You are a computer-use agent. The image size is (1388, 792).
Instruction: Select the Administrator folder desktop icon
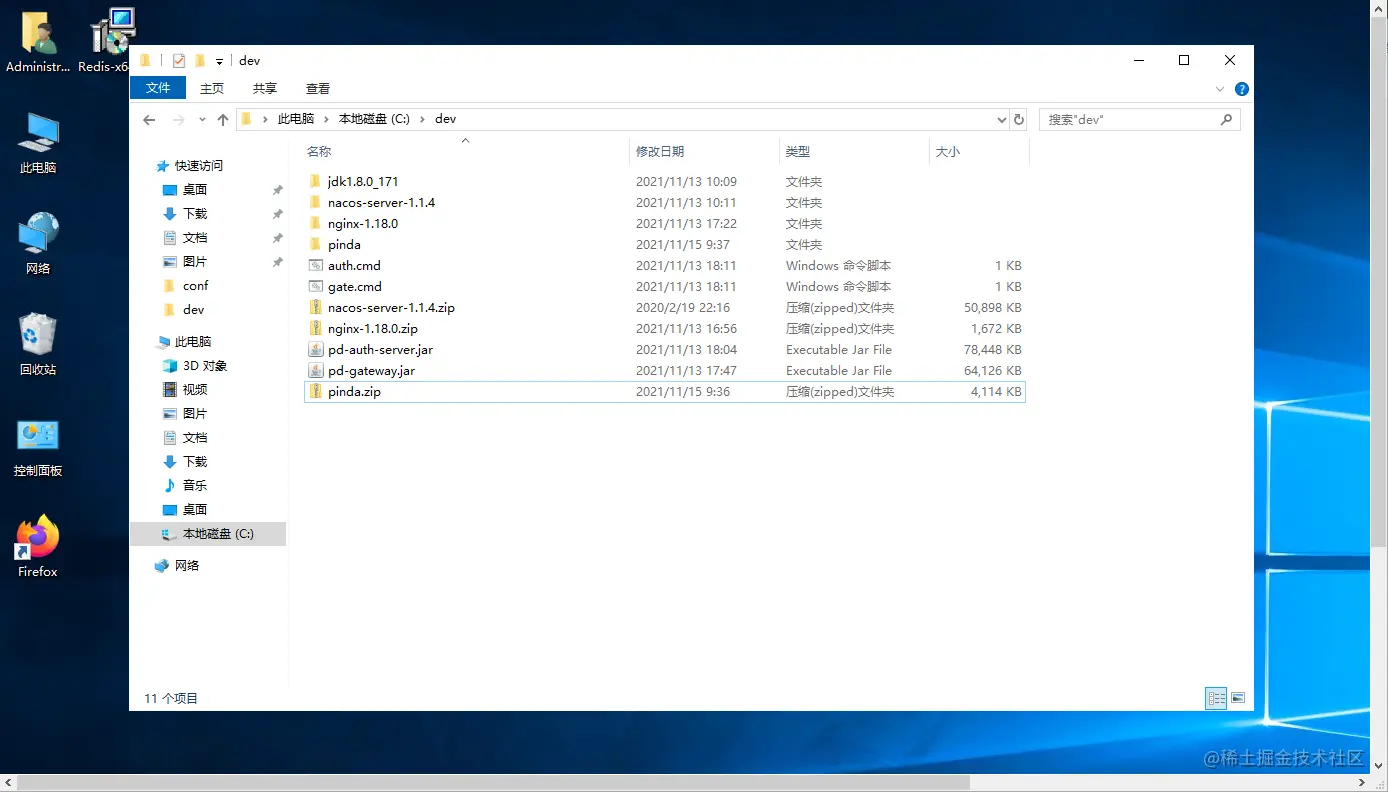pos(38,43)
